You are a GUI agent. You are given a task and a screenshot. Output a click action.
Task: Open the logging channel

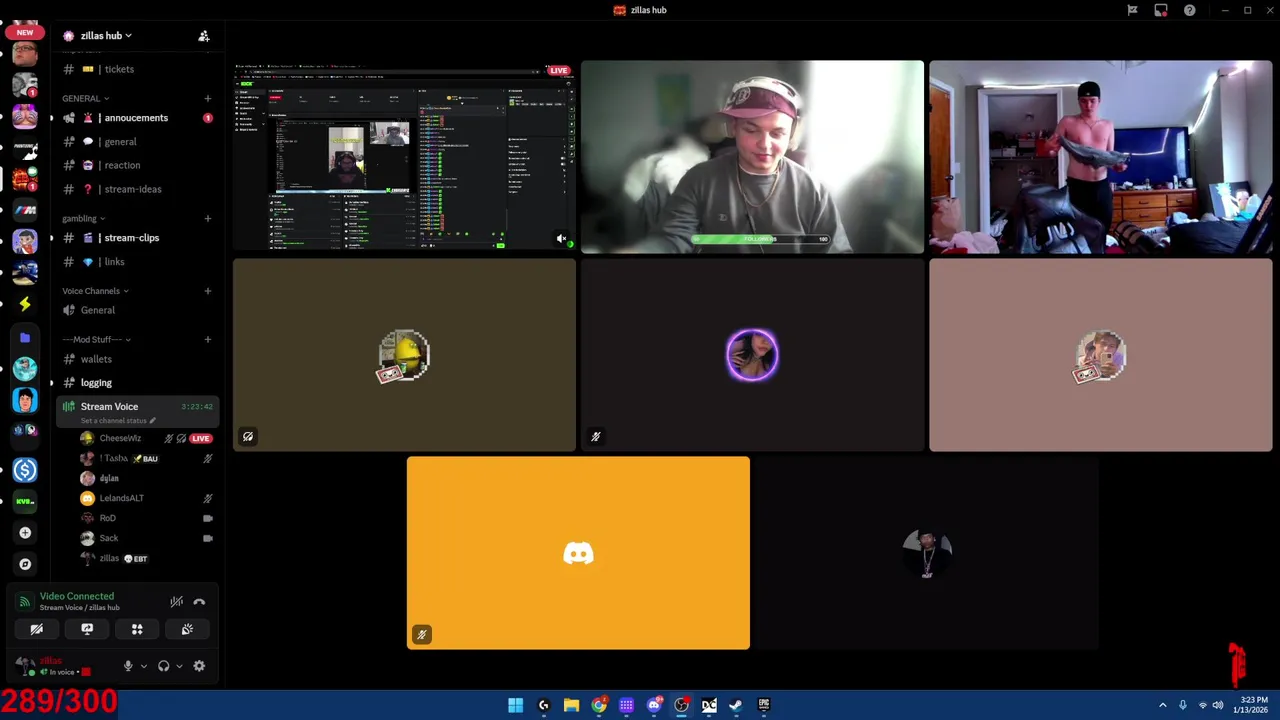tap(138, 383)
